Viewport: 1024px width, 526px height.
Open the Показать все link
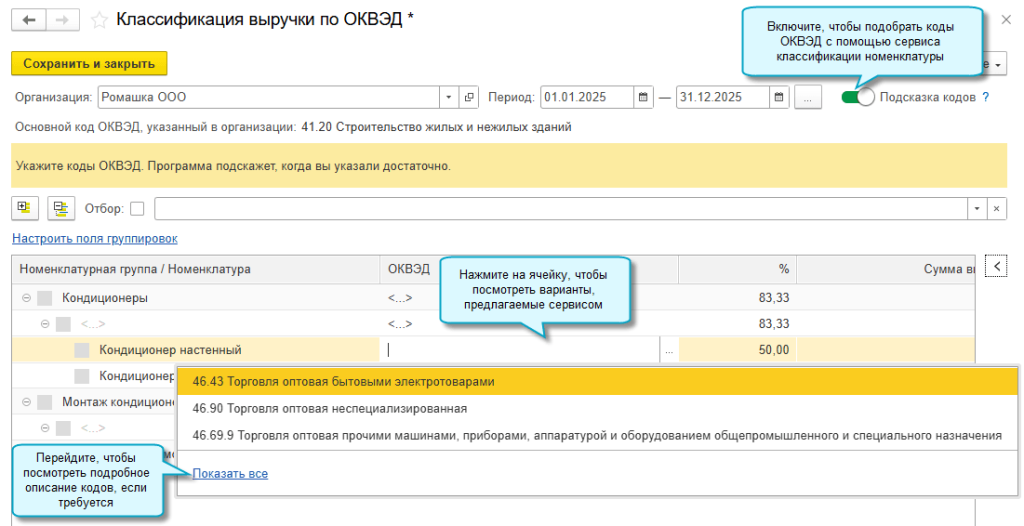click(230, 474)
